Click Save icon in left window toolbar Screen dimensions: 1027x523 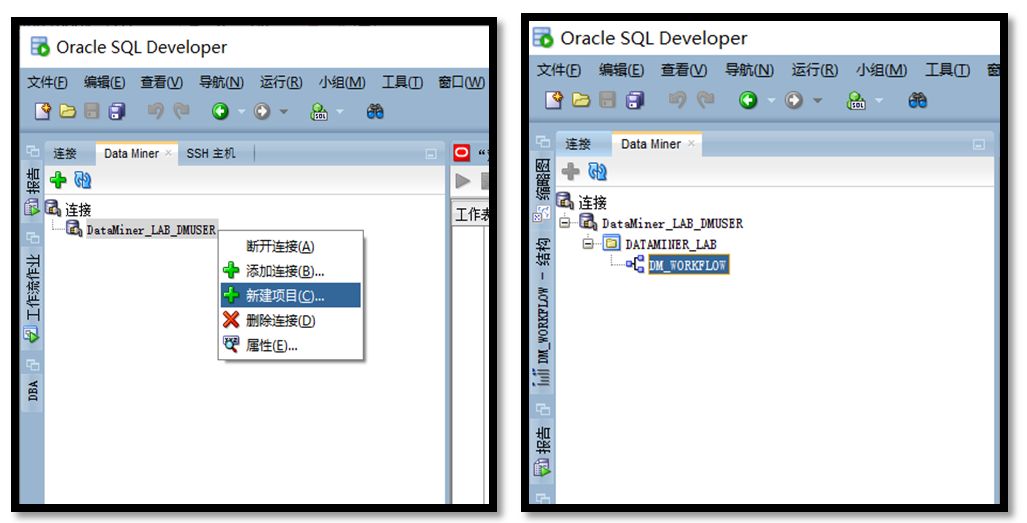[92, 111]
